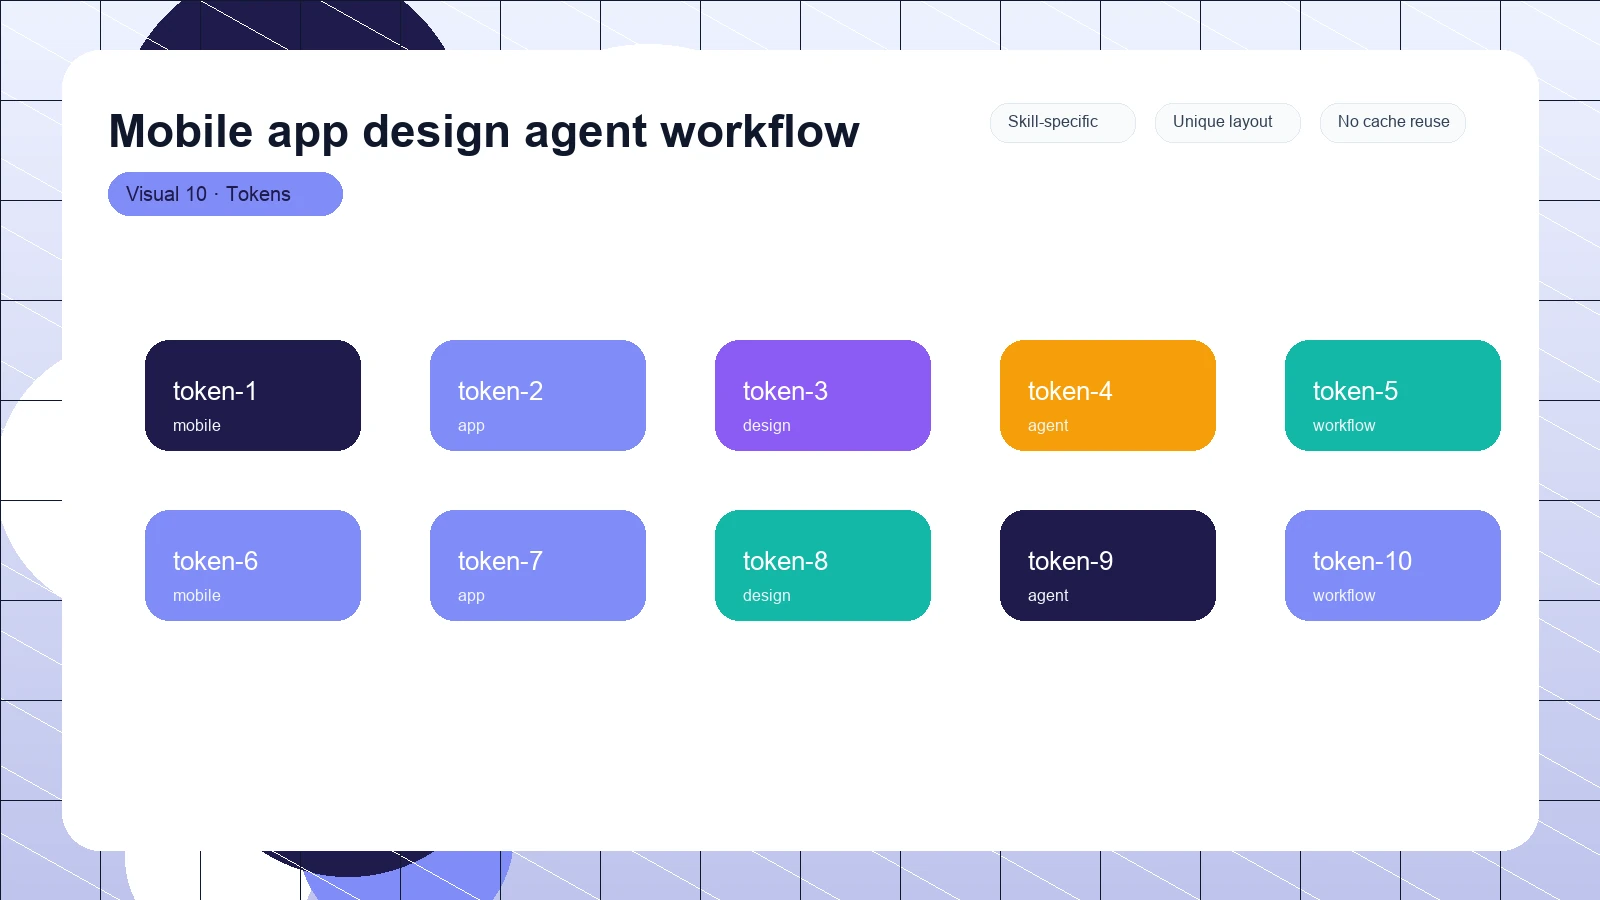Click the token-1 mobile card
Image resolution: width=1600 pixels, height=900 pixels.
coord(253,395)
